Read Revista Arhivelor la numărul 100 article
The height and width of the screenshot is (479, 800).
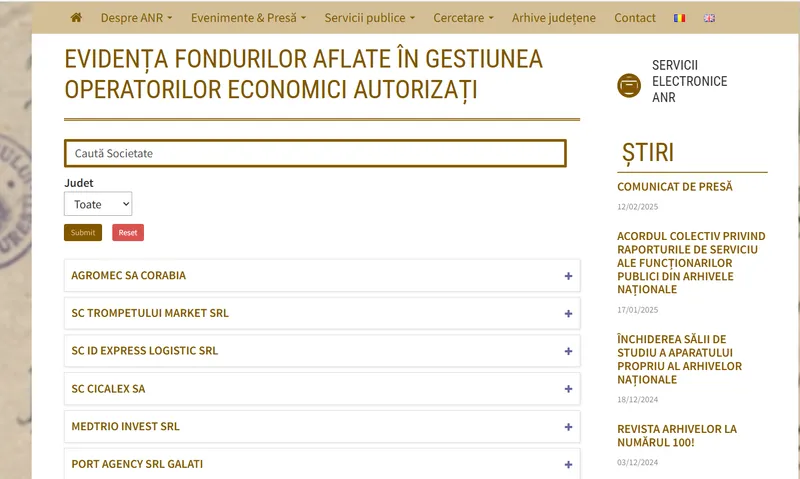click(x=677, y=435)
